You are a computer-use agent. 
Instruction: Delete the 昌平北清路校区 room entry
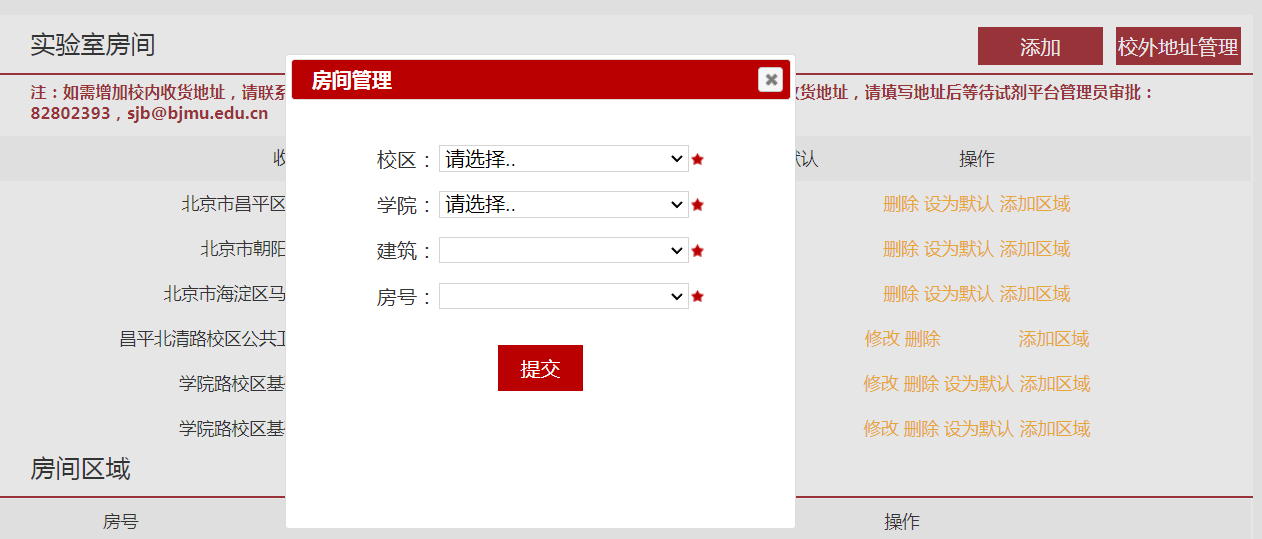922,339
